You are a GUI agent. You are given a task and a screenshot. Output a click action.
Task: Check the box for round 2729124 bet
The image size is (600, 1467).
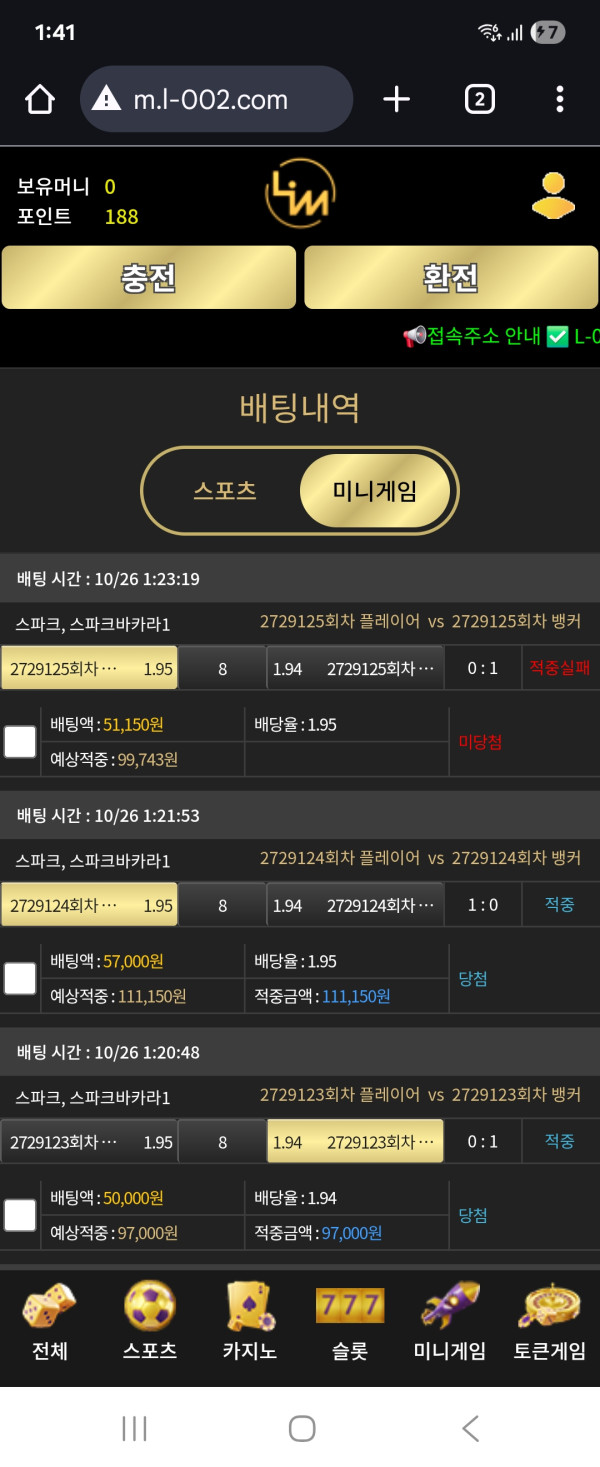pyautogui.click(x=20, y=978)
